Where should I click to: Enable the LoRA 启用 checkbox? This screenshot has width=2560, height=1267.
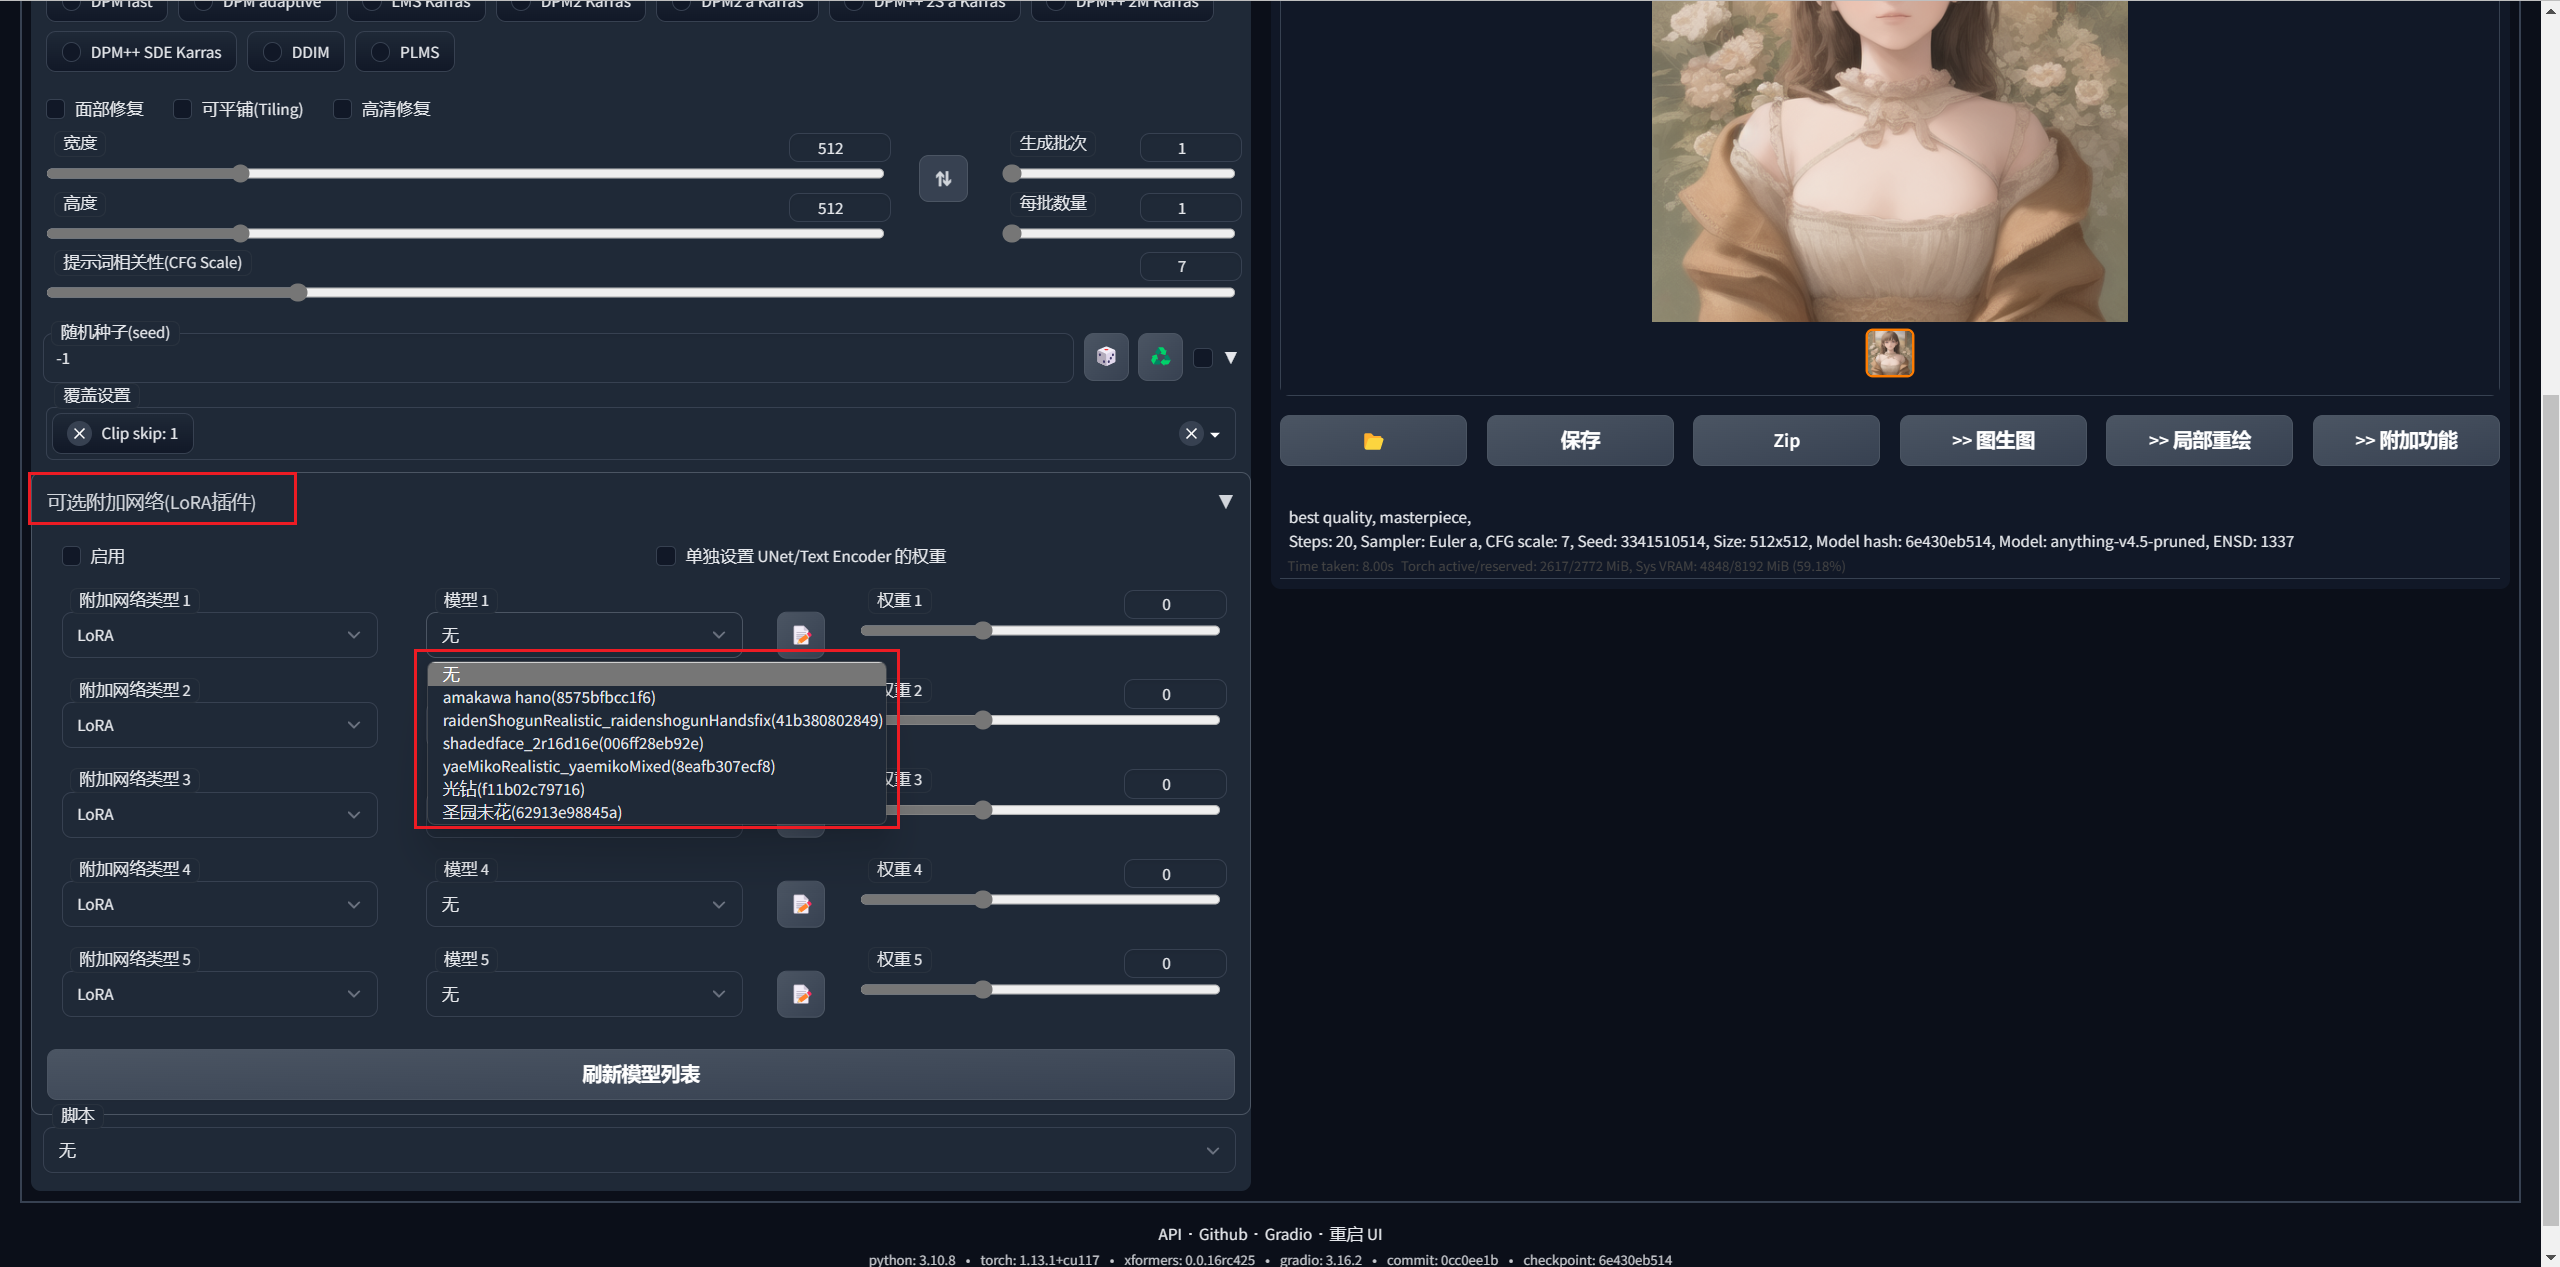pyautogui.click(x=72, y=556)
